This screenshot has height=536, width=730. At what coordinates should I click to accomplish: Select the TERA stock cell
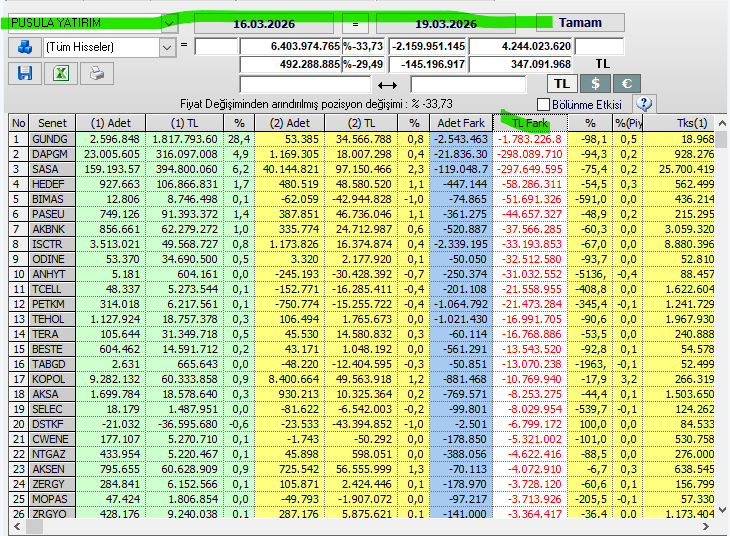(52, 334)
